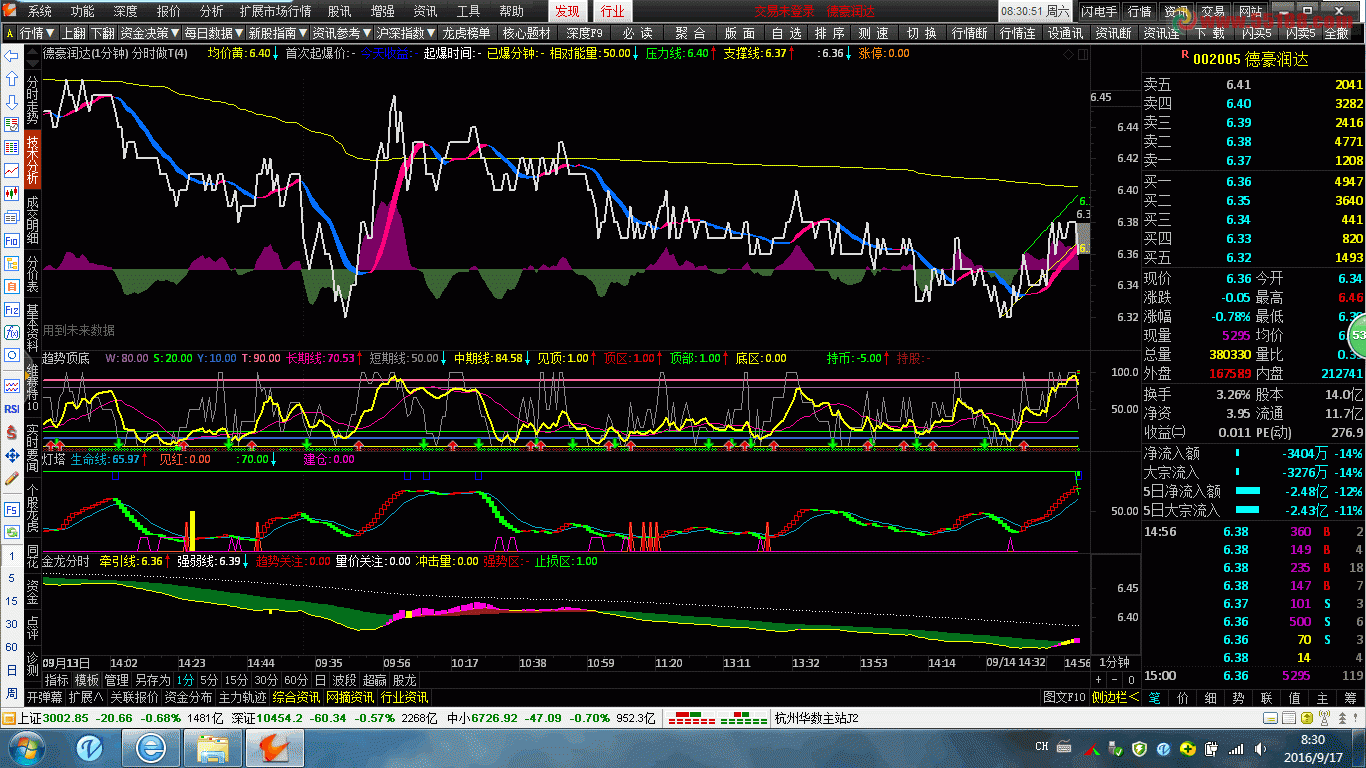Select the 60分 period toggle

pos(296,680)
